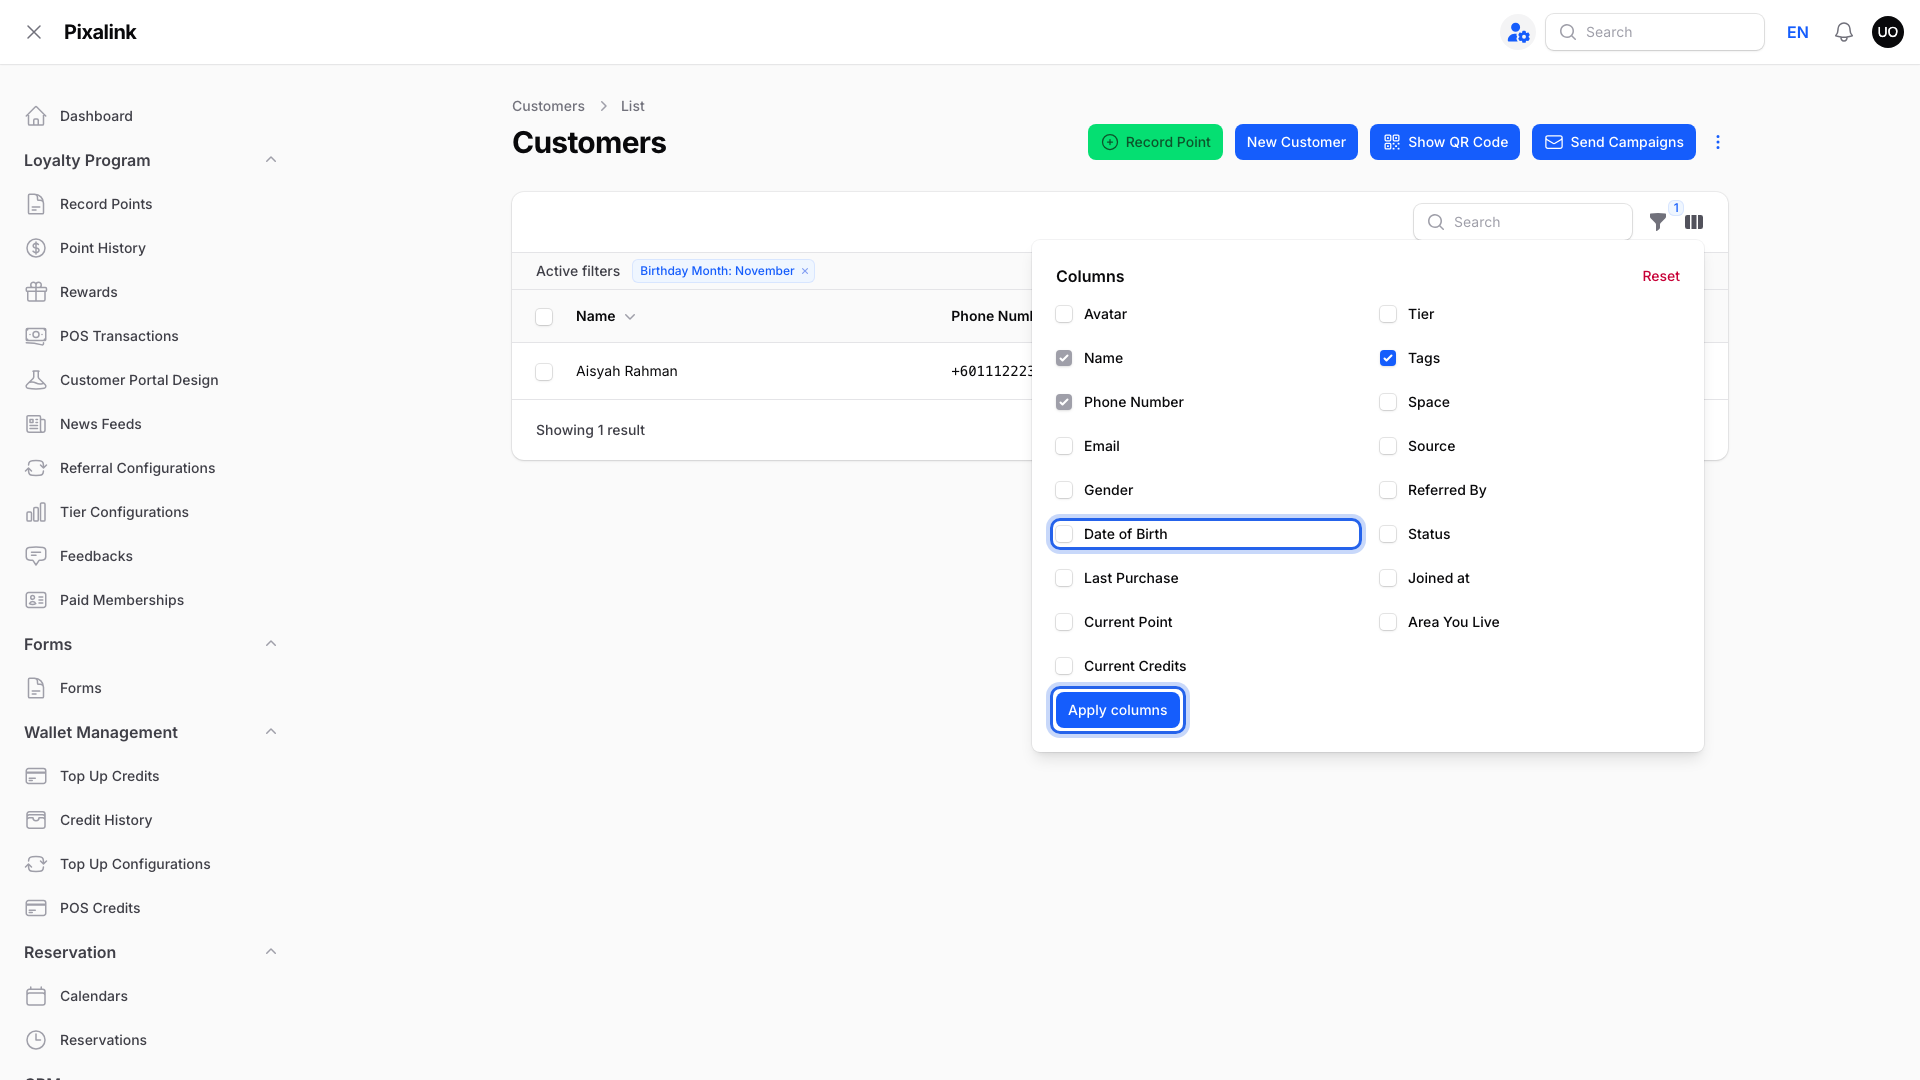Remove the Birthday Month: November filter

pos(805,271)
